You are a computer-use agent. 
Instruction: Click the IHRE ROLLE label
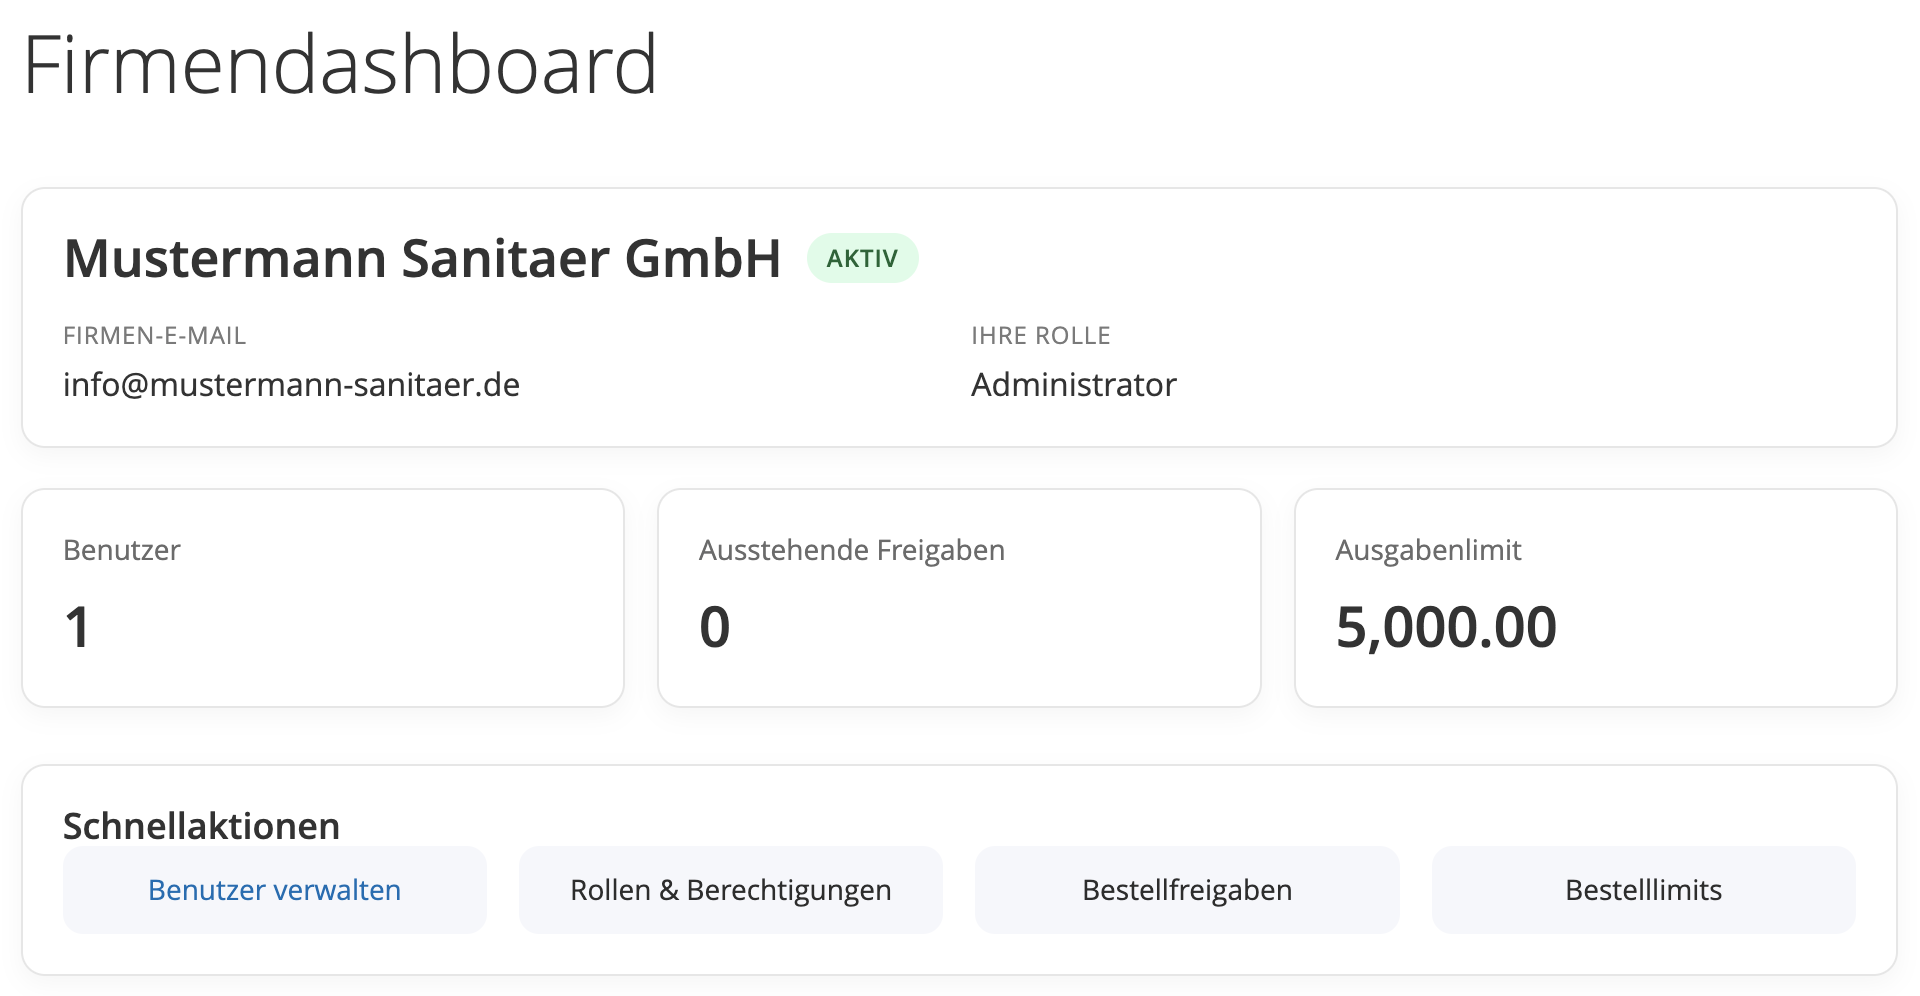pyautogui.click(x=1040, y=336)
